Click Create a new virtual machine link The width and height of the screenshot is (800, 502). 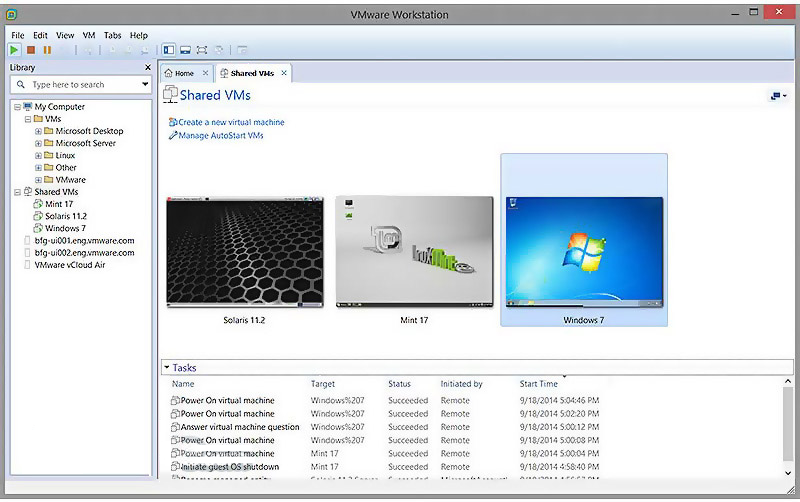tap(230, 122)
